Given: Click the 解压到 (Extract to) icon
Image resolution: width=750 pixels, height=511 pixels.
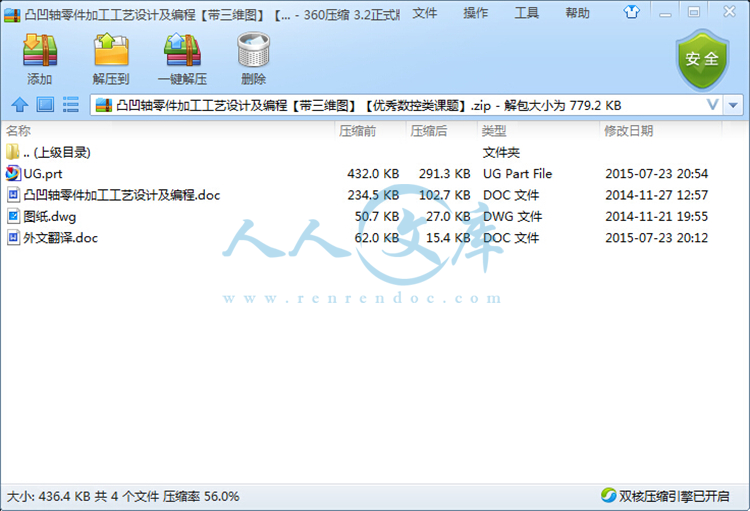Looking at the screenshot, I should click(x=111, y=50).
